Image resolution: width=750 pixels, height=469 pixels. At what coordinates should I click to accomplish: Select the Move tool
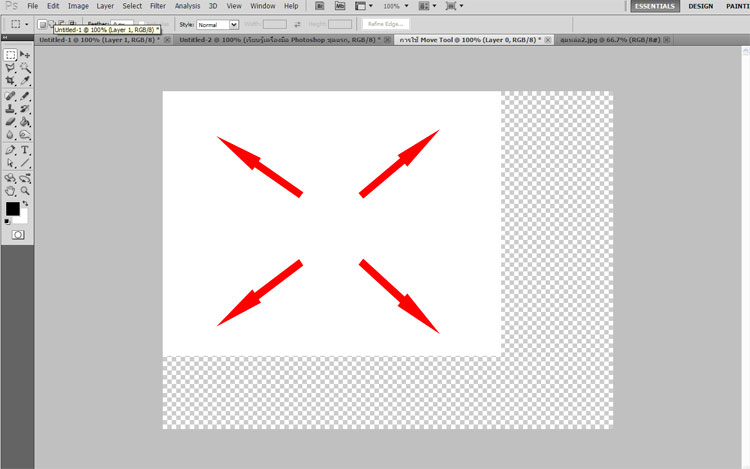click(x=25, y=55)
